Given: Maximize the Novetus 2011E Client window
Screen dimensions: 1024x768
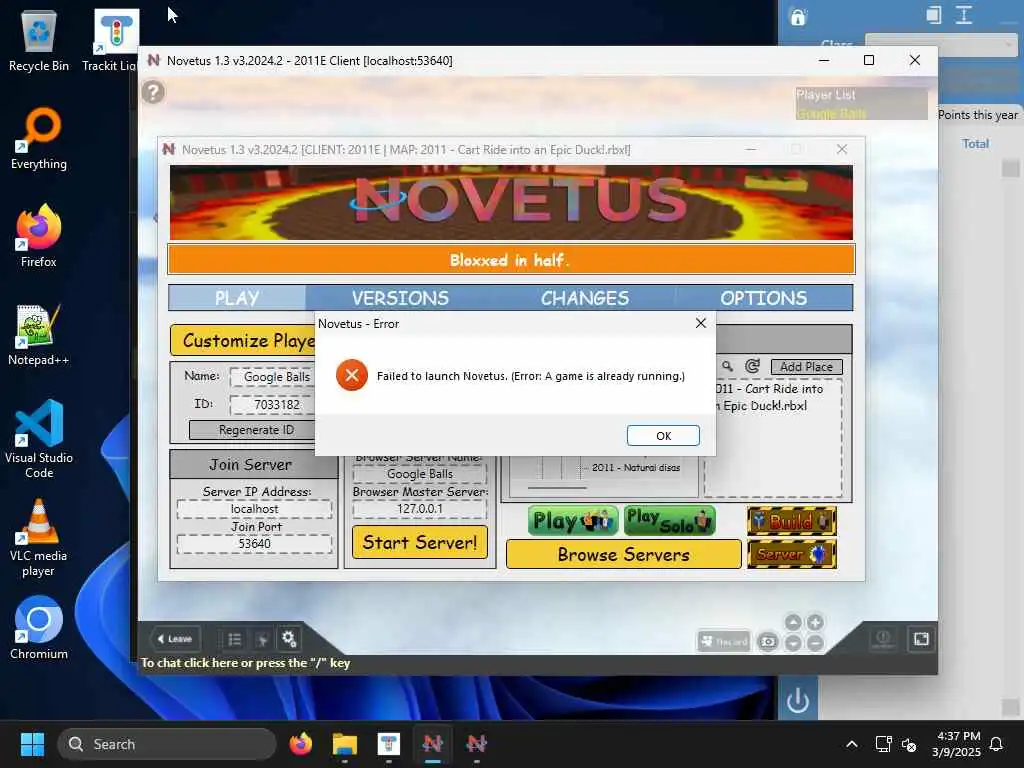Looking at the screenshot, I should tap(869, 60).
